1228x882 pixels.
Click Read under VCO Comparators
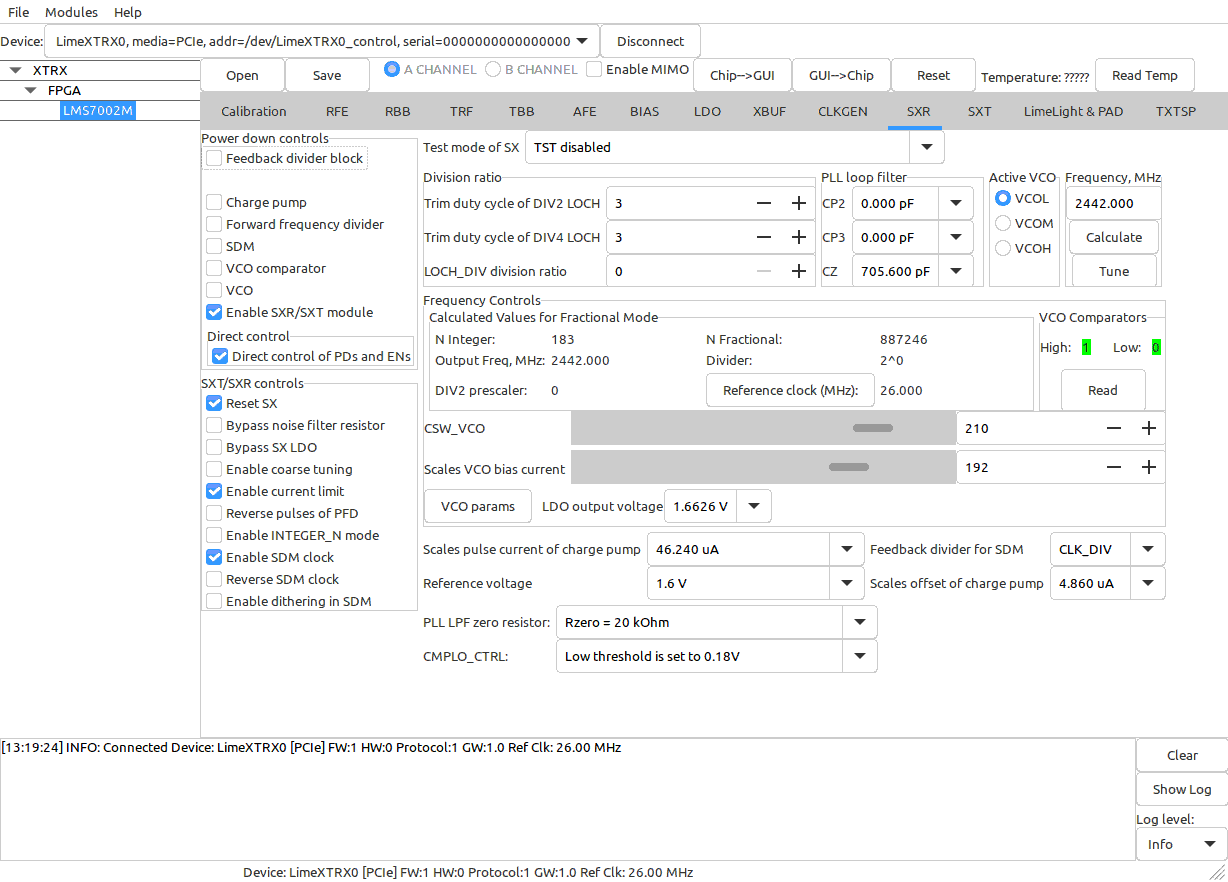click(x=1103, y=390)
